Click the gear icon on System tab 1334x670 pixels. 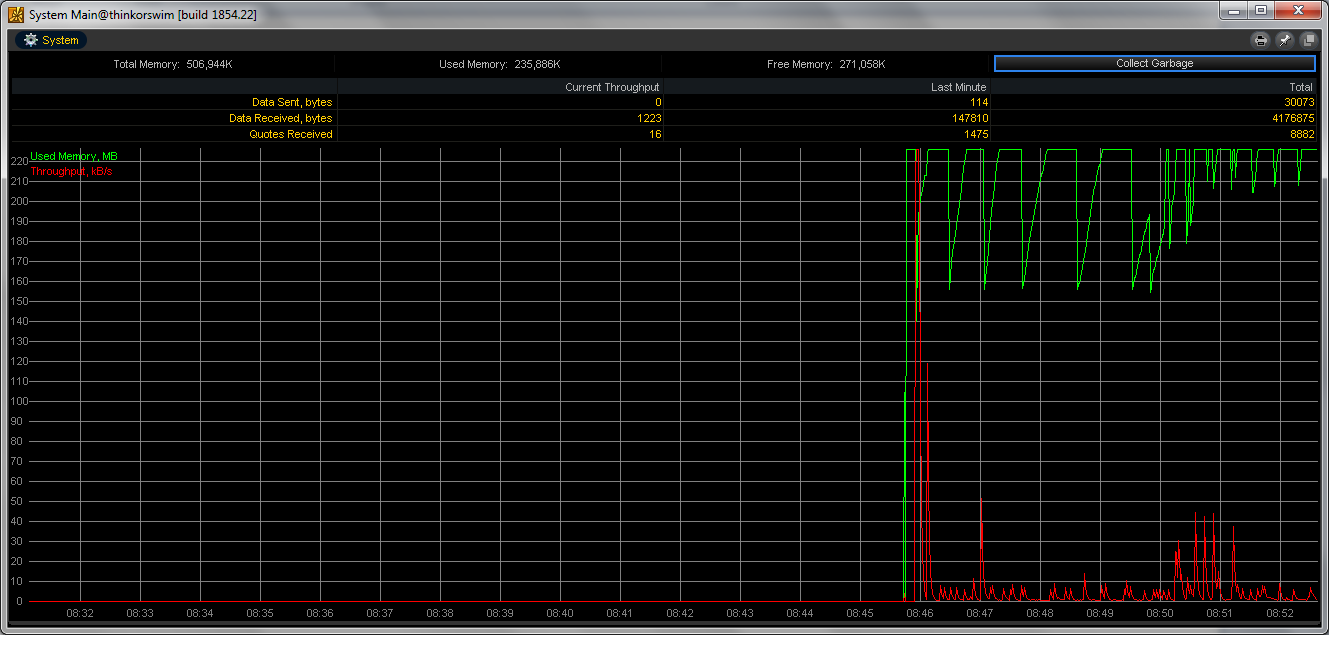coord(31,40)
